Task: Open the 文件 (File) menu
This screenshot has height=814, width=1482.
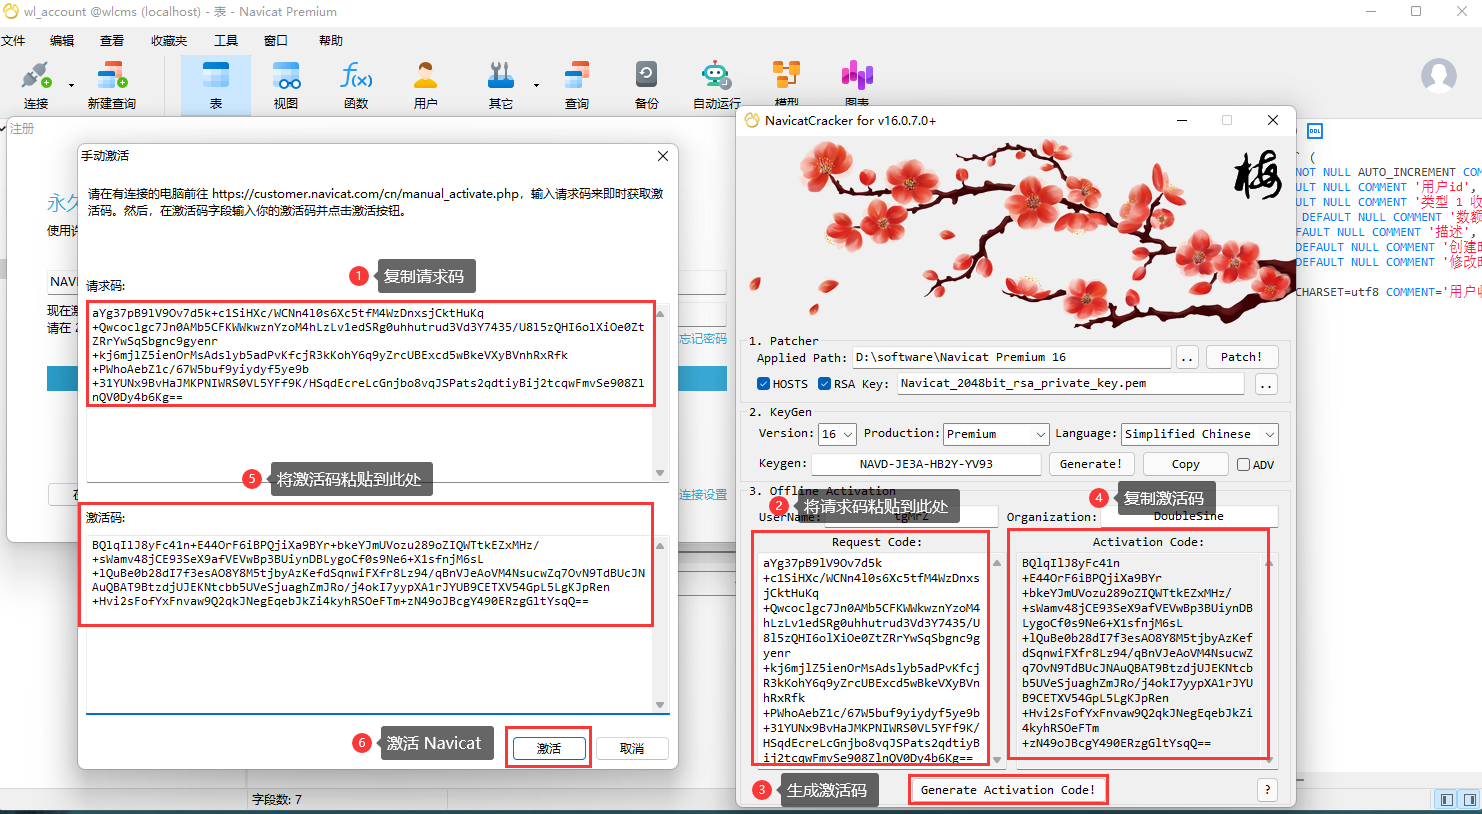Action: [13, 41]
